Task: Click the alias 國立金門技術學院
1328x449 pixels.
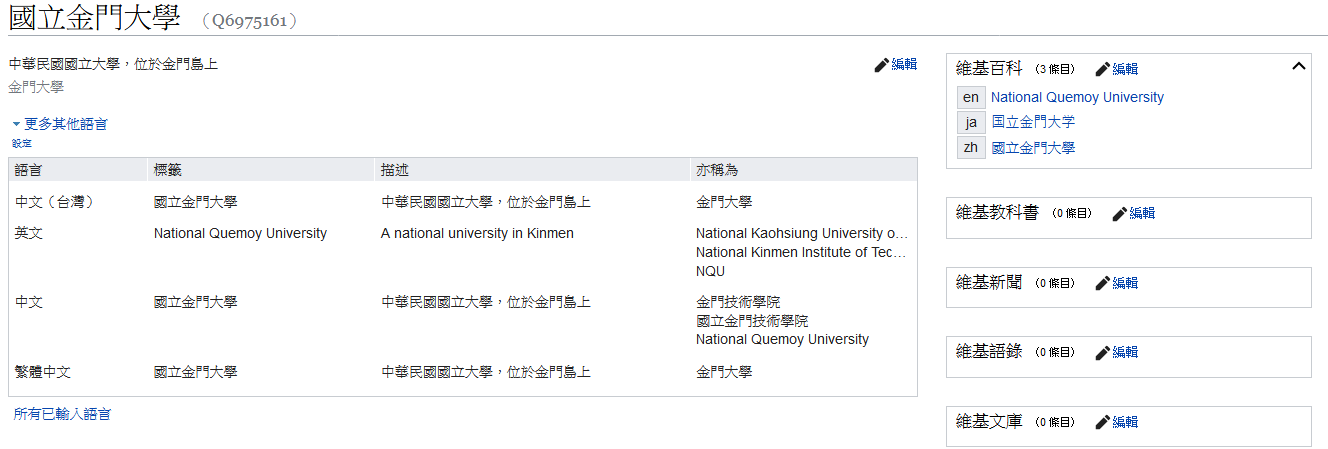Action: (752, 321)
